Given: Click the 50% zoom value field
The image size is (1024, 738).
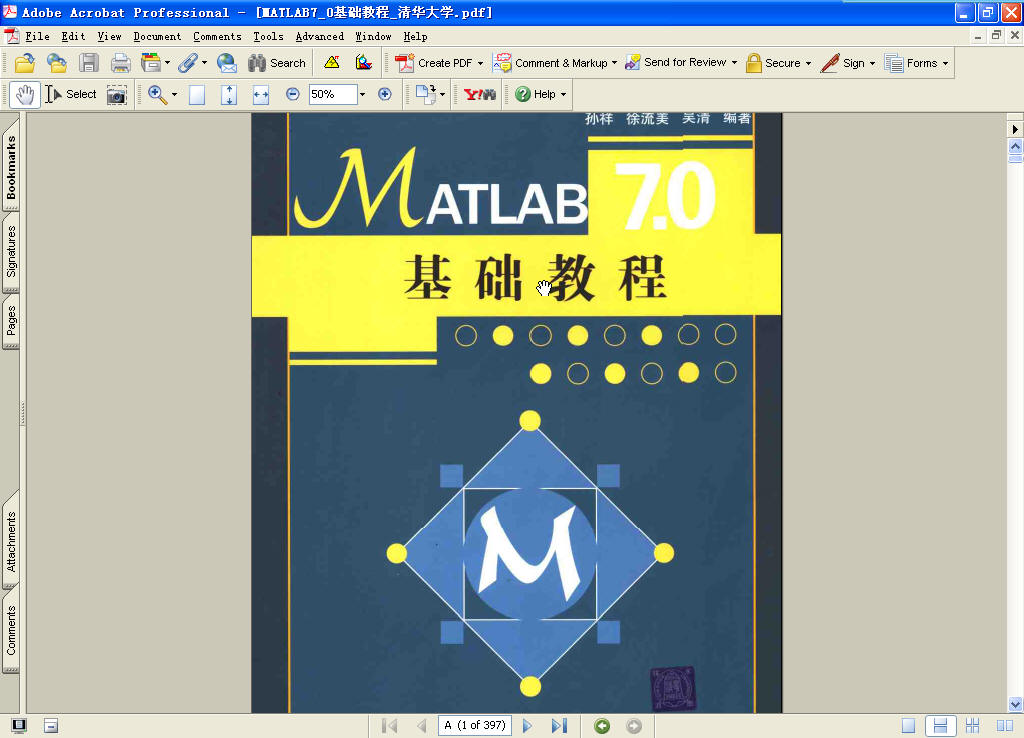Looking at the screenshot, I should pyautogui.click(x=332, y=95).
